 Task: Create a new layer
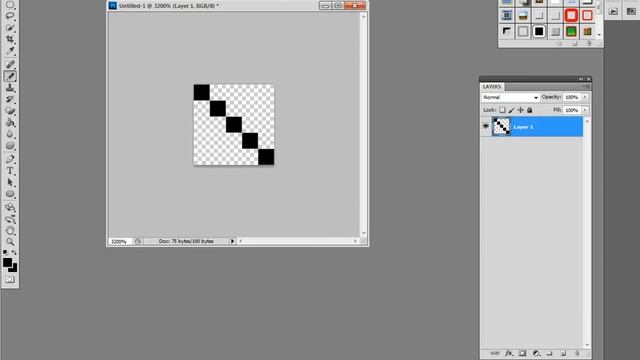tap(563, 353)
